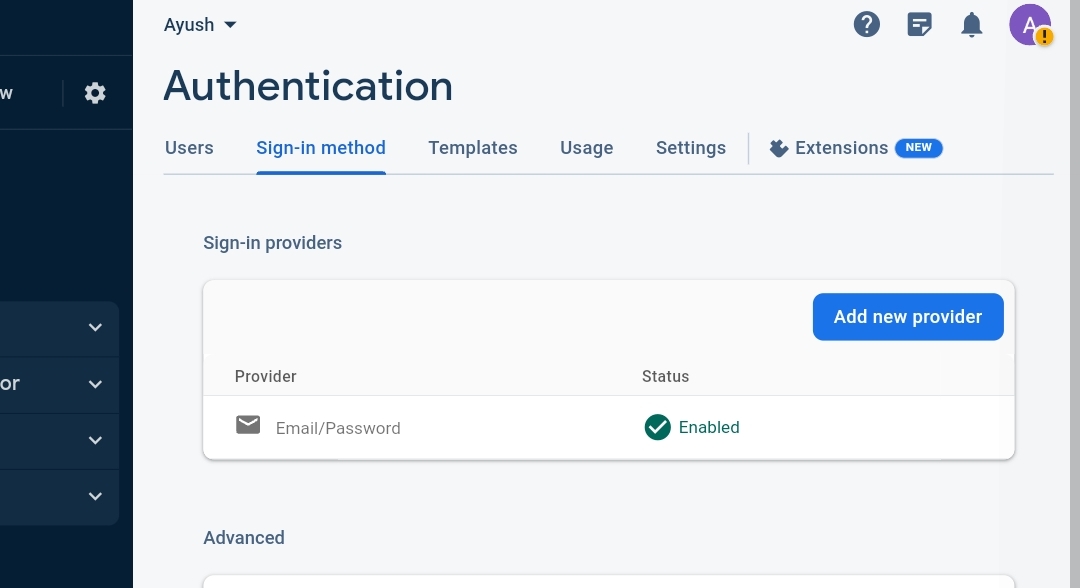Screen dimensions: 1080x588
Task: Expand the Ayush project dropdown
Action: (x=200, y=25)
